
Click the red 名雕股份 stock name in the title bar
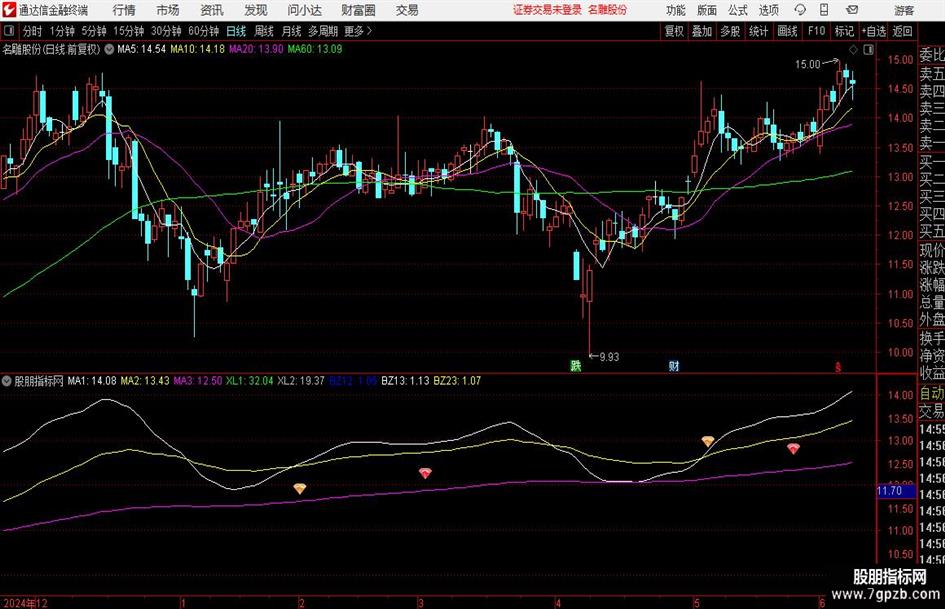click(x=608, y=10)
